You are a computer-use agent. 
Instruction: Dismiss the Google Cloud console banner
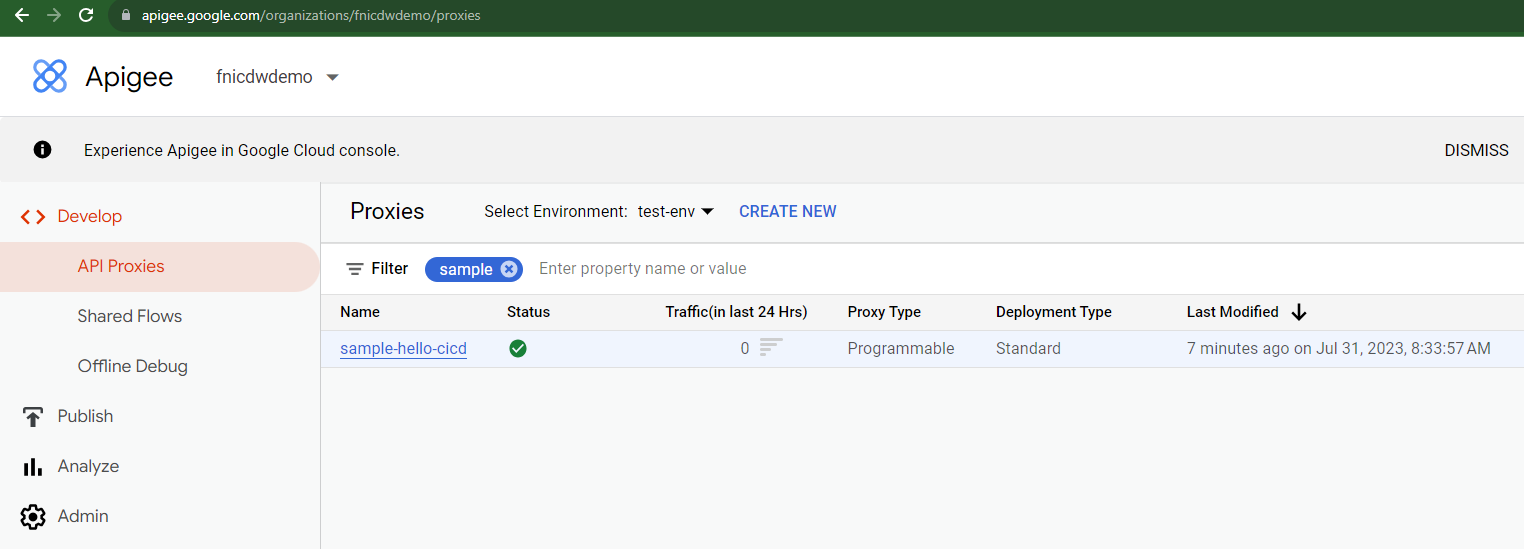pos(1476,150)
